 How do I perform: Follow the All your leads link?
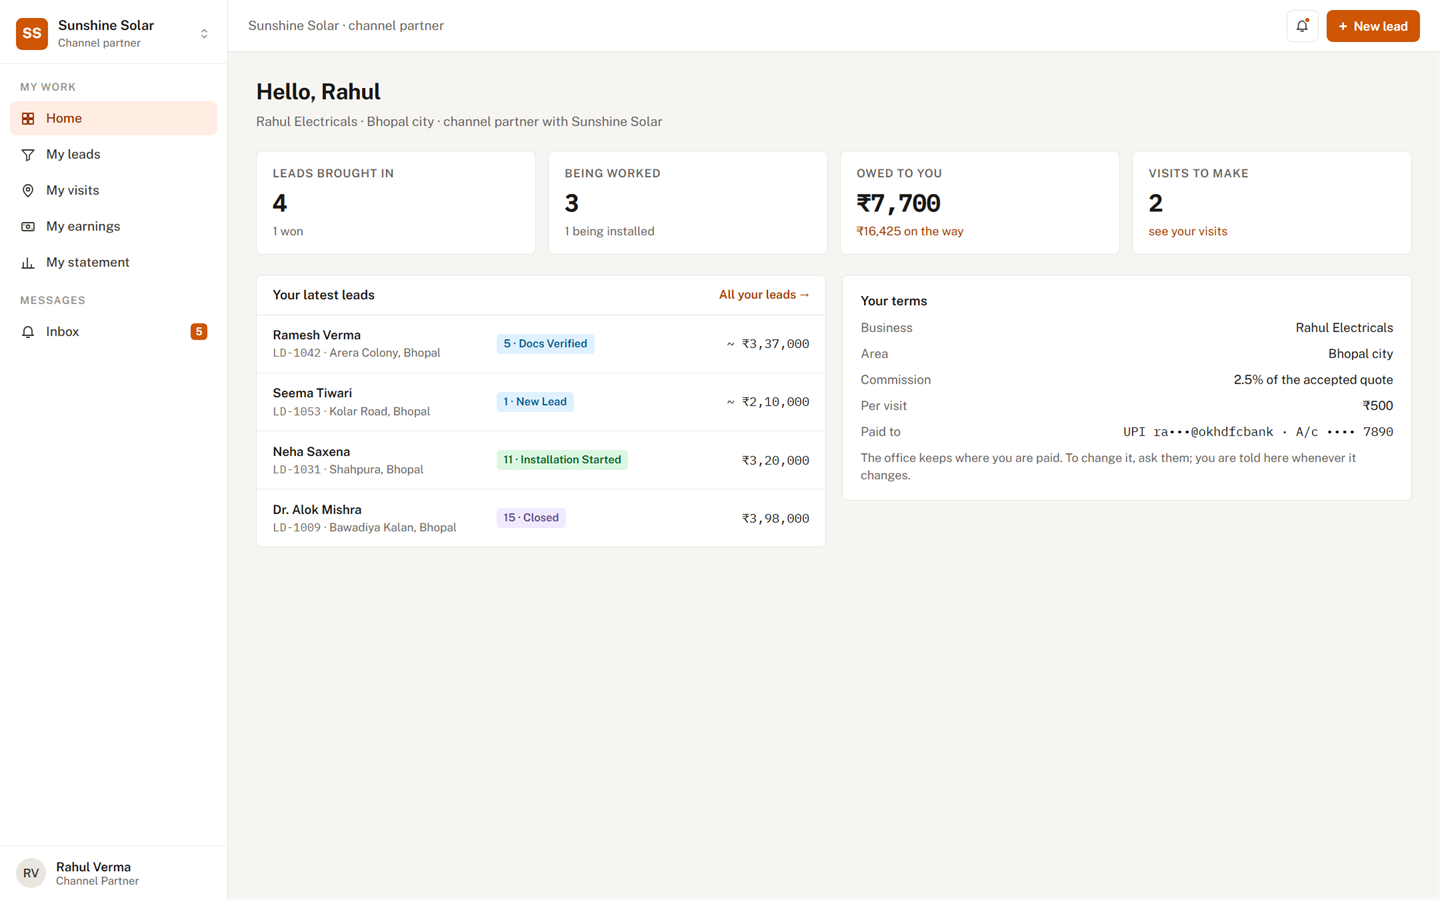click(764, 294)
